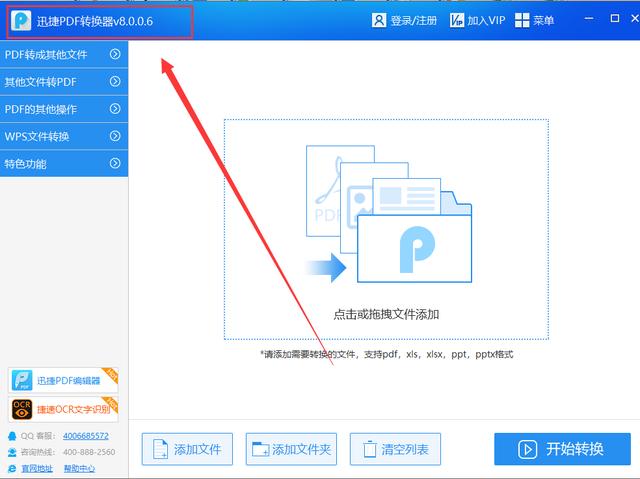Expand arrow next to 其他文件转PDF
Viewport: 640px width, 479px height.
point(115,81)
